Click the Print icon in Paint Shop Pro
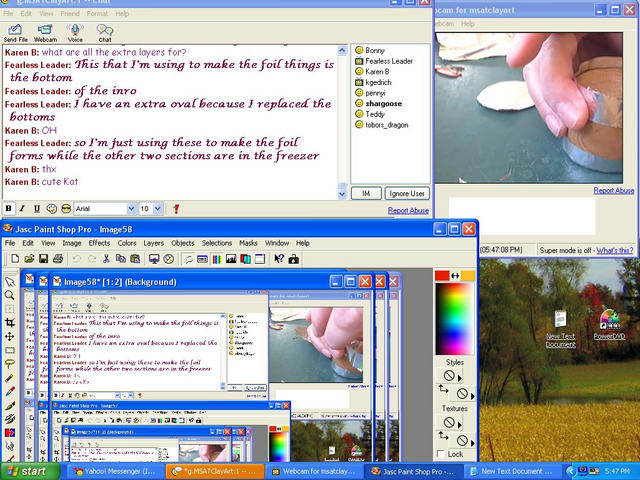Image resolution: width=640 pixels, height=480 pixels. click(x=58, y=258)
